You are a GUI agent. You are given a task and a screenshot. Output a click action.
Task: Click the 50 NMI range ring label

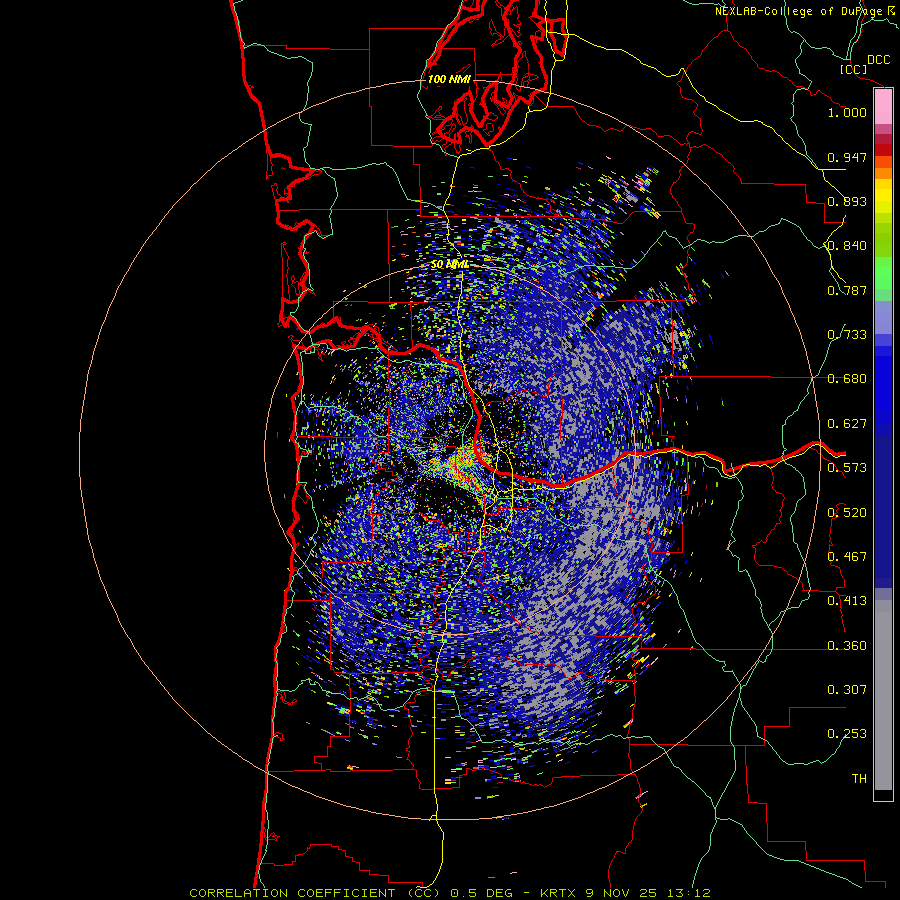coord(449,265)
